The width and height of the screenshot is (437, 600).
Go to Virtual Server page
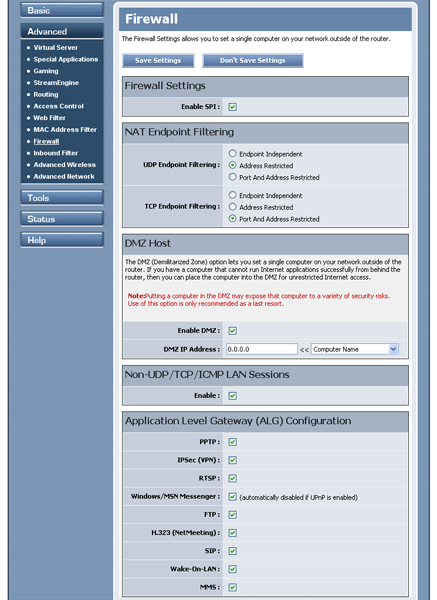55,47
